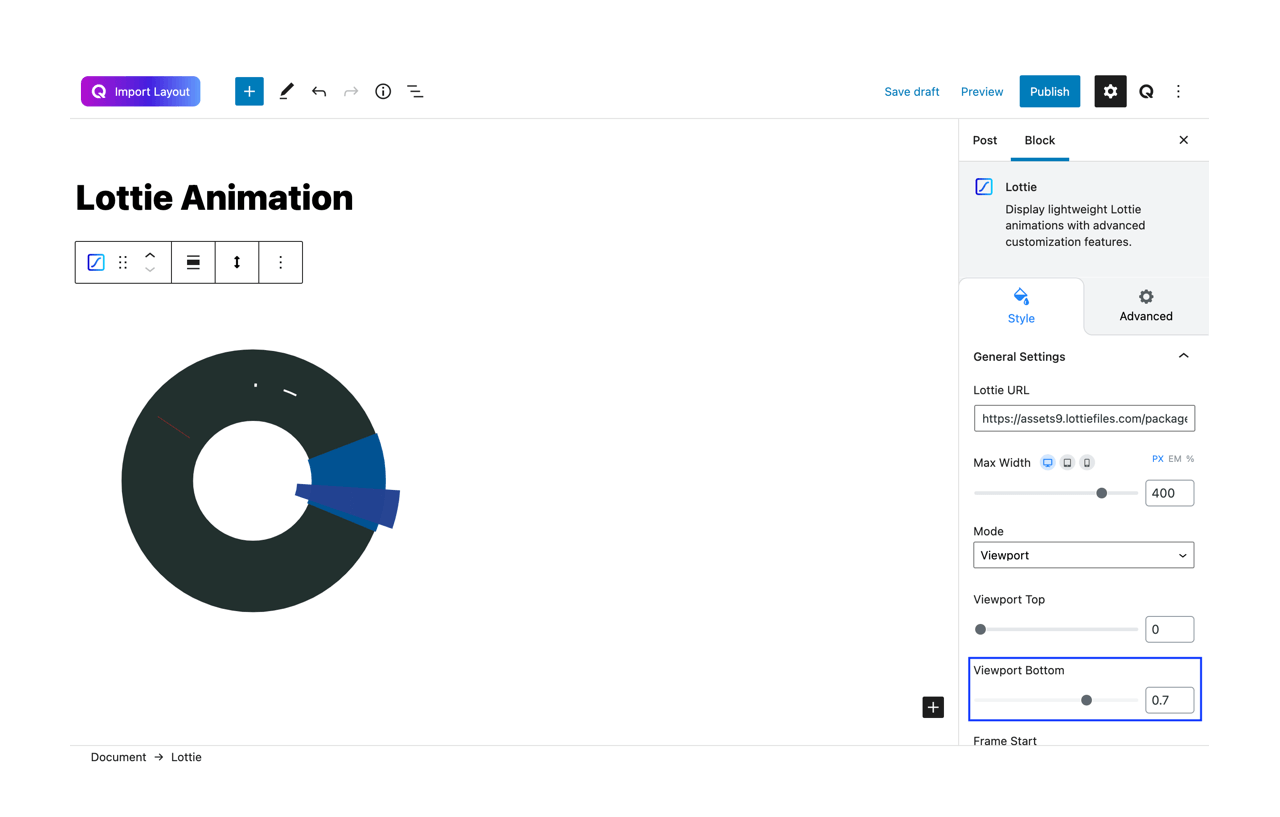This screenshot has height=817, width=1280.
Task: Open the block toolbar more options menu
Action: (281, 262)
